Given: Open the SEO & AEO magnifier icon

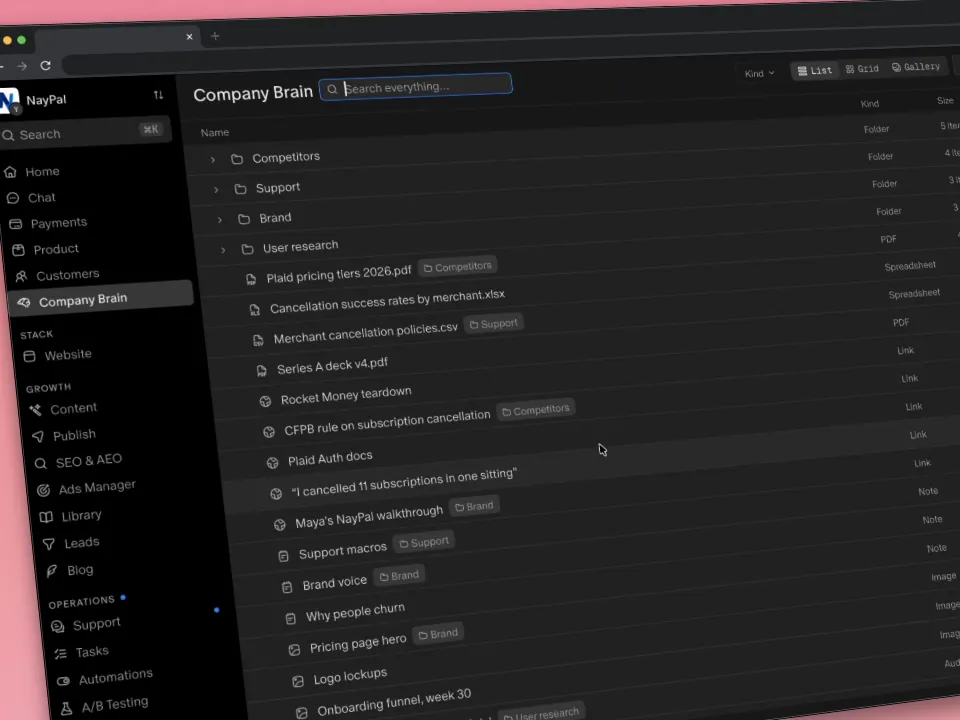Looking at the screenshot, I should [40, 463].
